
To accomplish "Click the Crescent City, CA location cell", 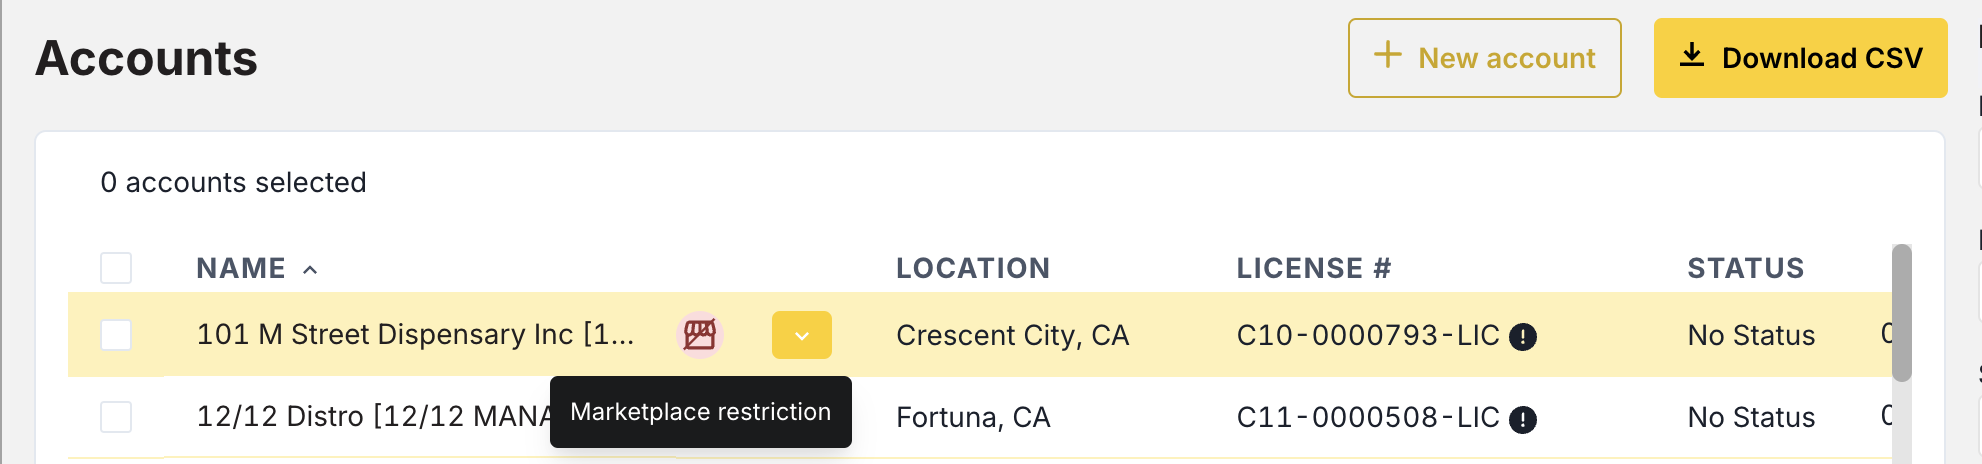I will (1012, 335).
